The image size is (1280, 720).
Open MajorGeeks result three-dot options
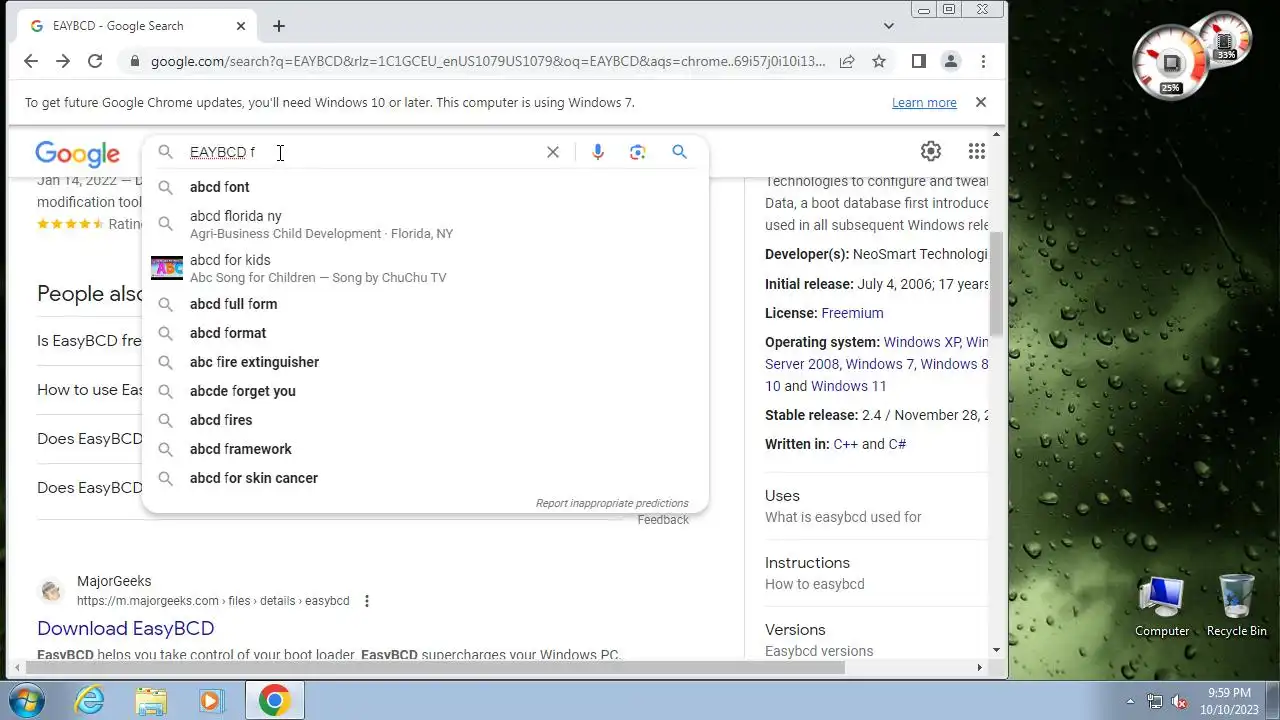point(367,601)
